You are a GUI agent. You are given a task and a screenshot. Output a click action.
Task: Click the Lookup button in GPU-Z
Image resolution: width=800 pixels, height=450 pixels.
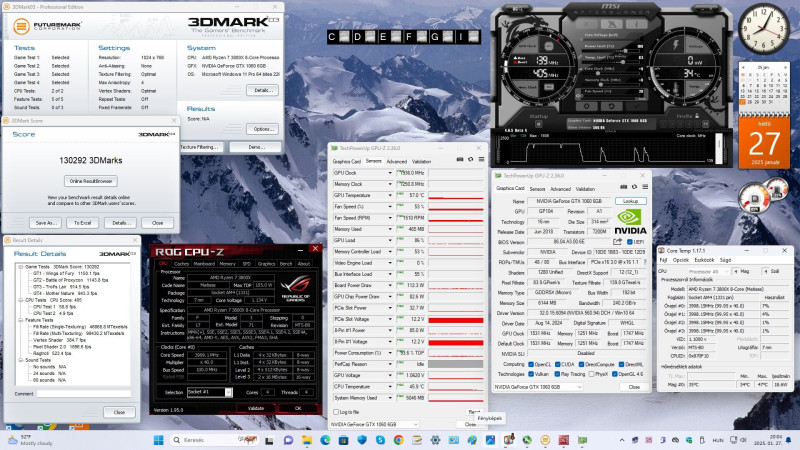tap(631, 201)
